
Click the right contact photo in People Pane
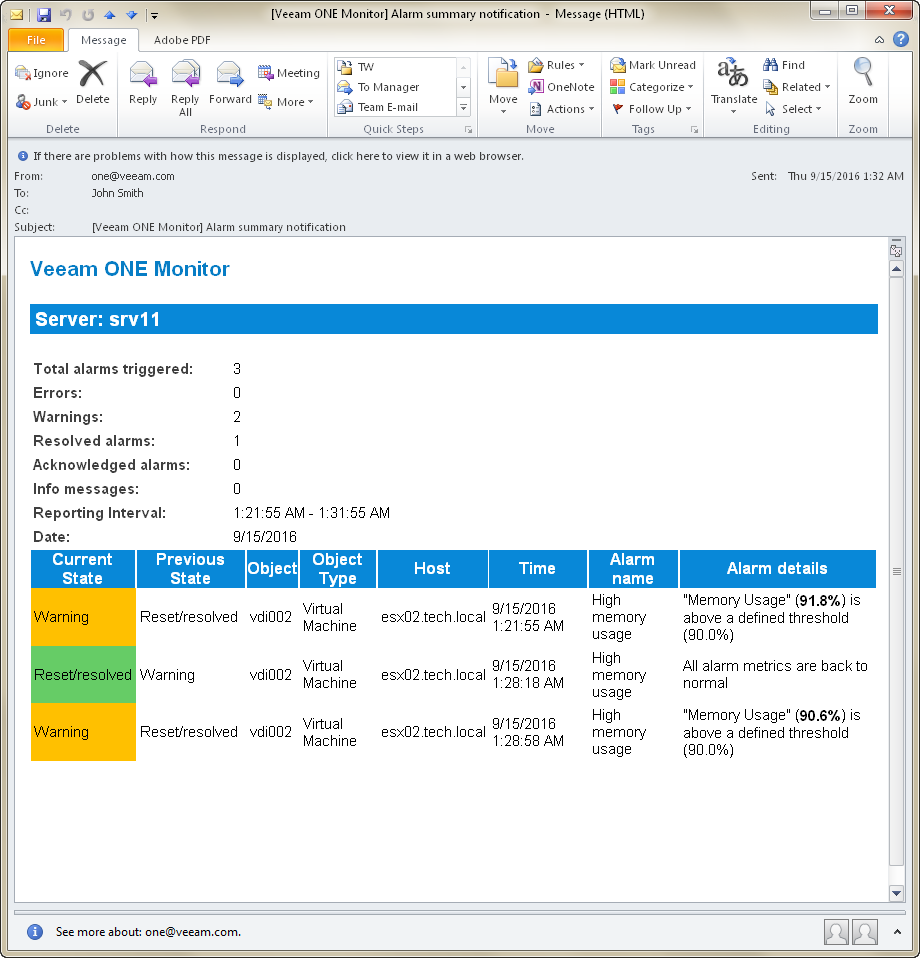point(865,932)
